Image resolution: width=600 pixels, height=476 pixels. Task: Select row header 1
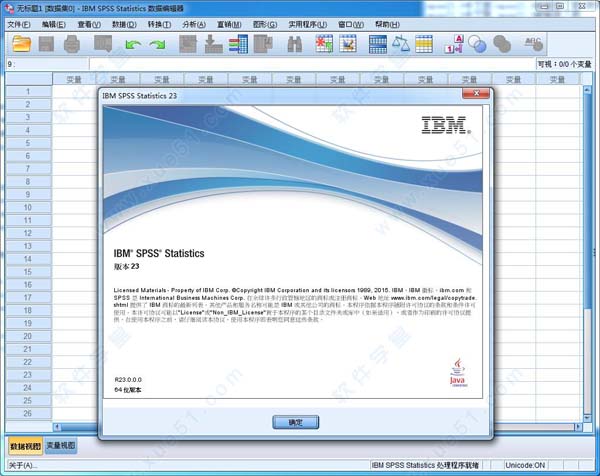point(28,91)
